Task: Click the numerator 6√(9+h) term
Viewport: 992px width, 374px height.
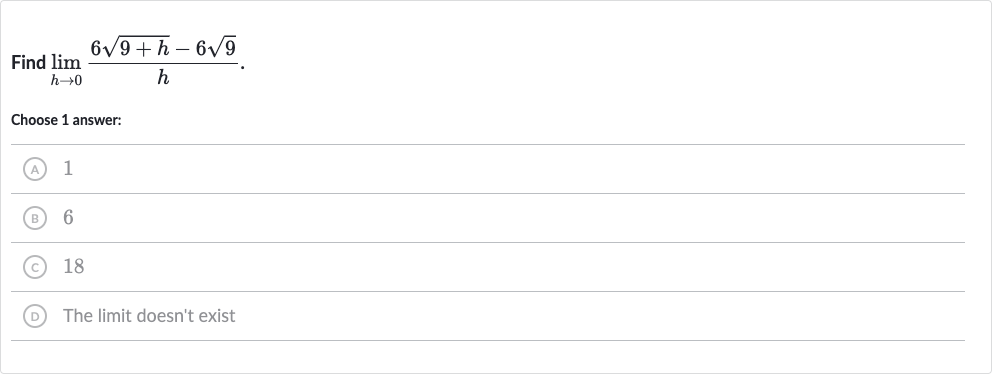Action: click(x=130, y=47)
